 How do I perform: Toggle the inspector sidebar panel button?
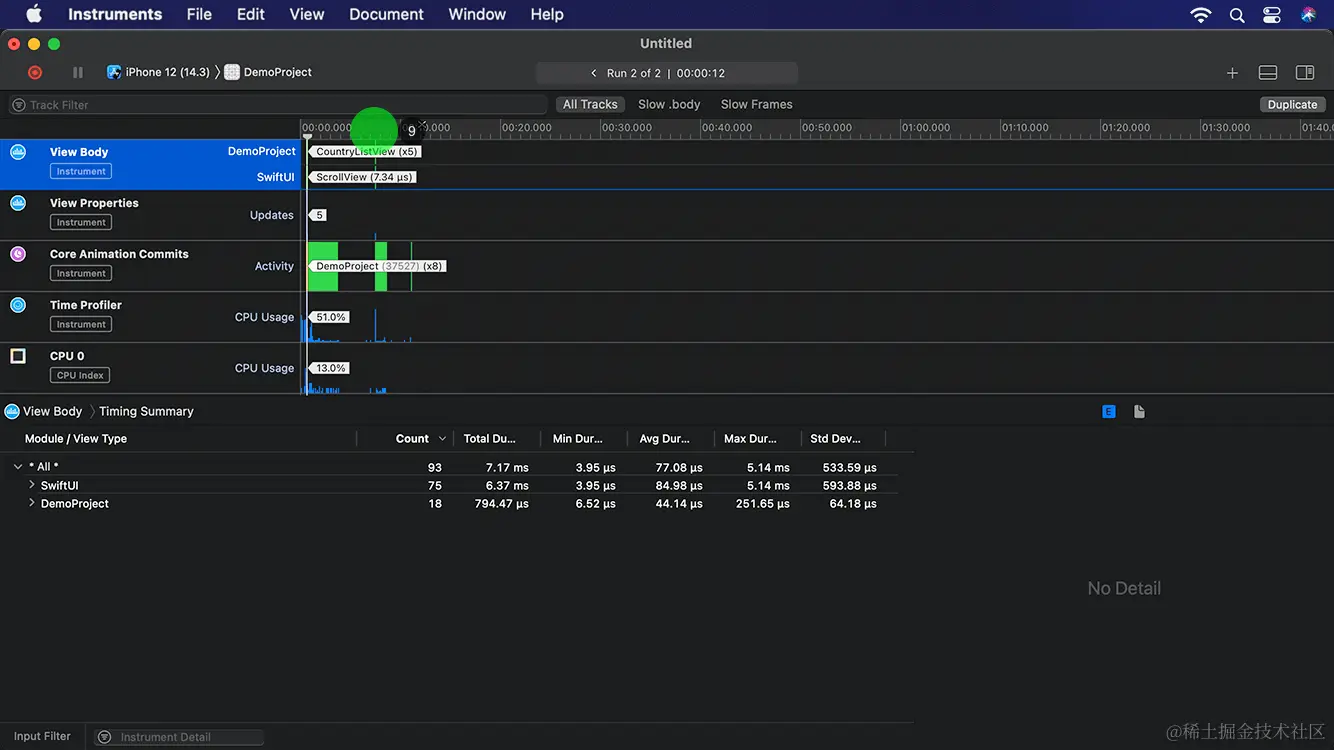tap(1305, 72)
